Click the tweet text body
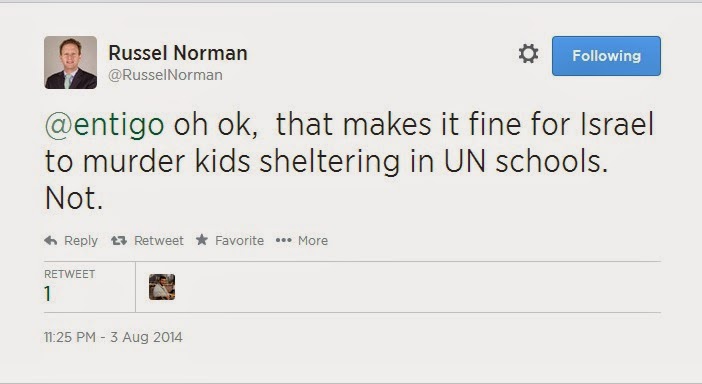 tap(349, 161)
